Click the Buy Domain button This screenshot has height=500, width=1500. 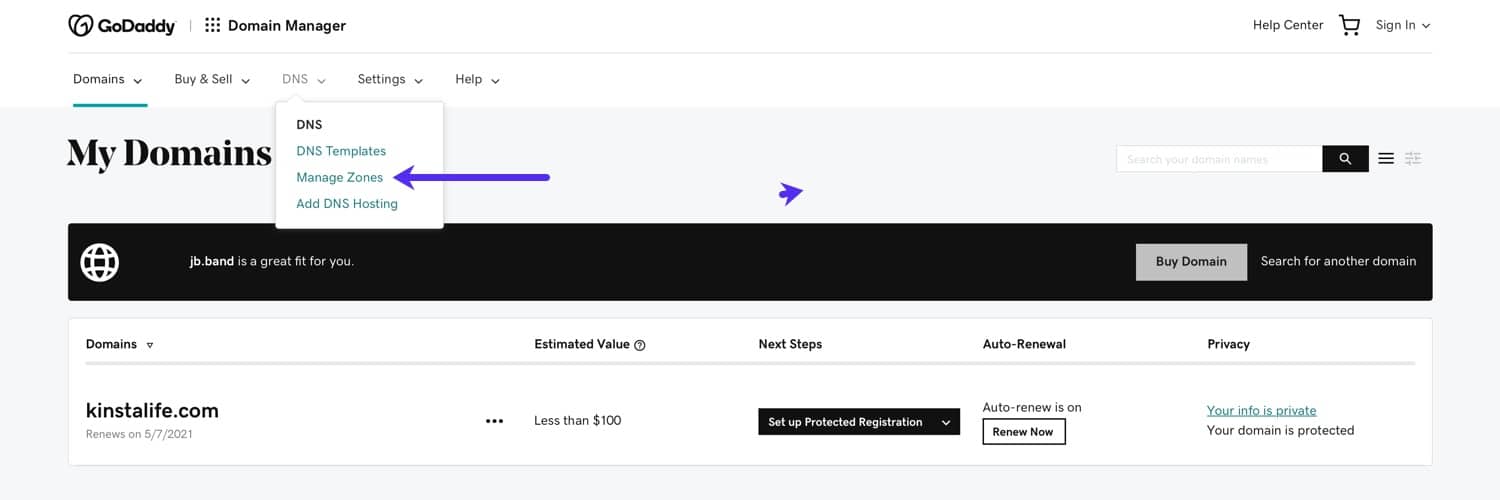pyautogui.click(x=1191, y=262)
